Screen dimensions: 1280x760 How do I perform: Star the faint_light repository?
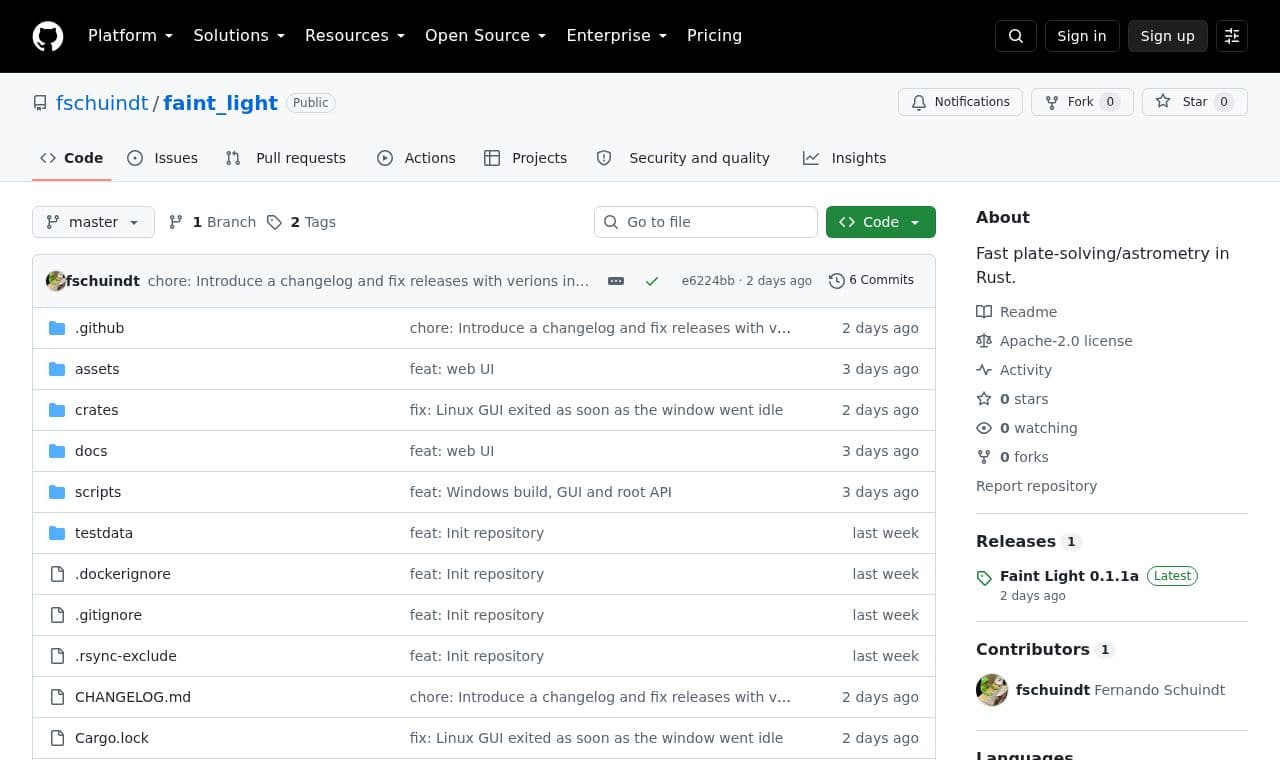1195,102
